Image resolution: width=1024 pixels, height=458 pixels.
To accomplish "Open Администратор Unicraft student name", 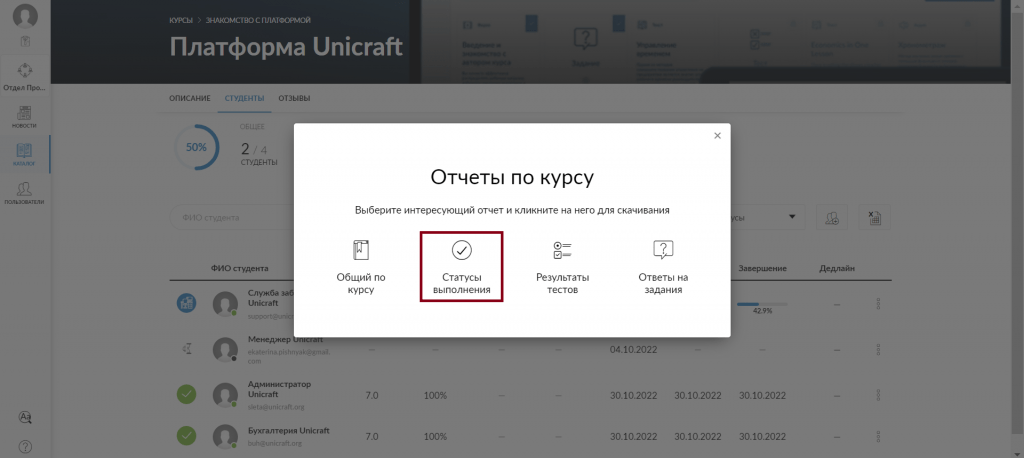I will pos(280,389).
